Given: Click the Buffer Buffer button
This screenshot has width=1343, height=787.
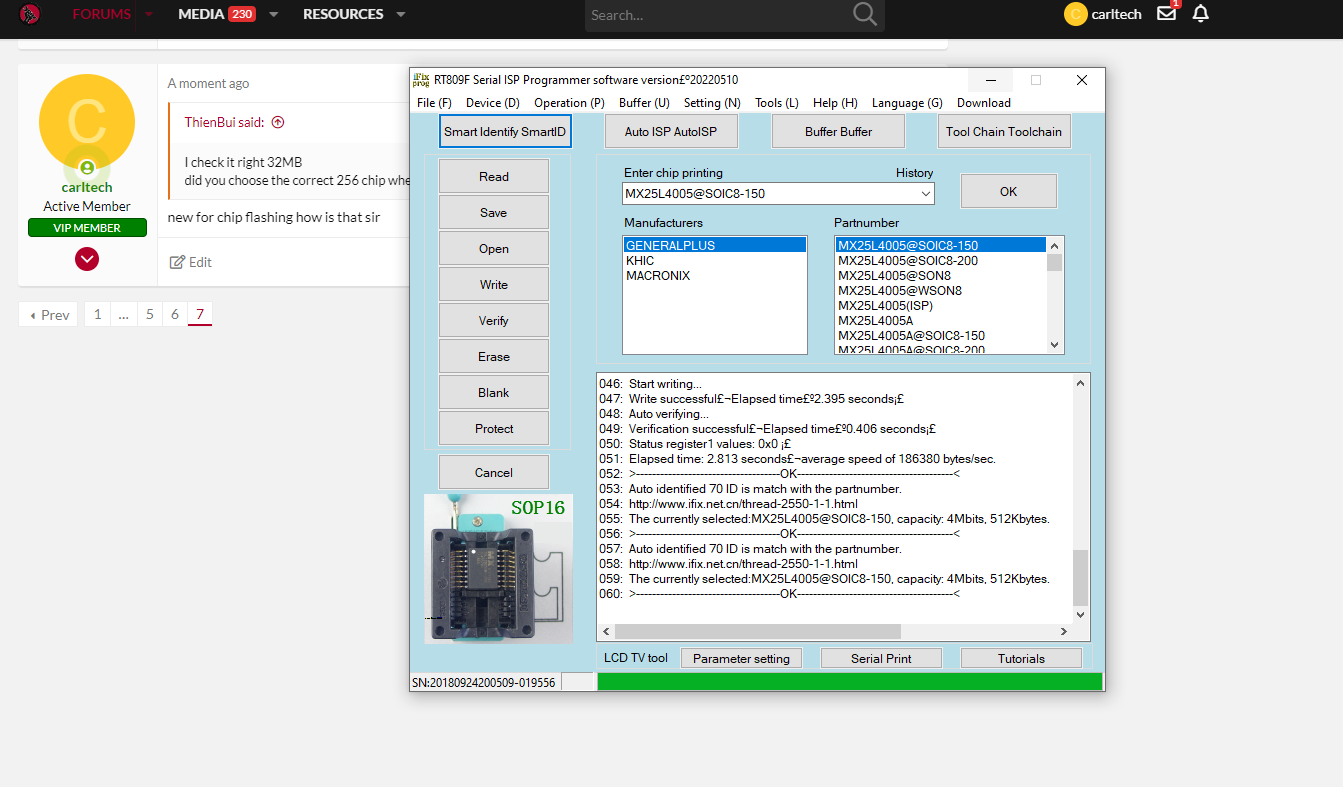Looking at the screenshot, I should [838, 131].
